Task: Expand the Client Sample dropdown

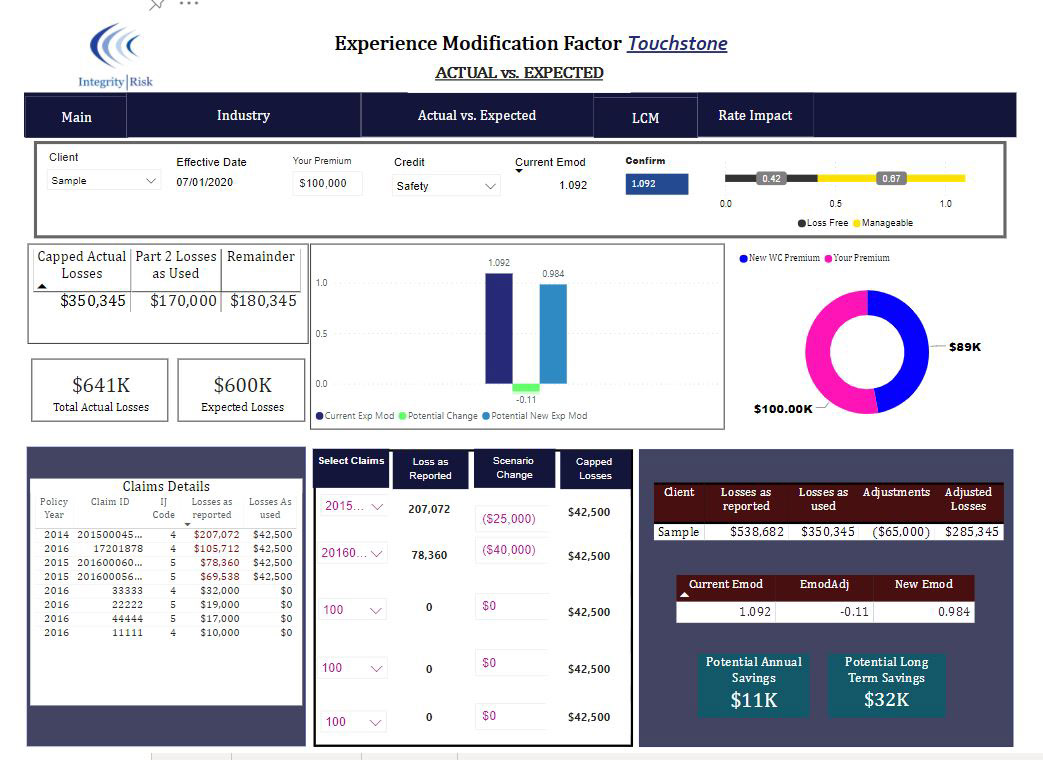Action: (104, 181)
